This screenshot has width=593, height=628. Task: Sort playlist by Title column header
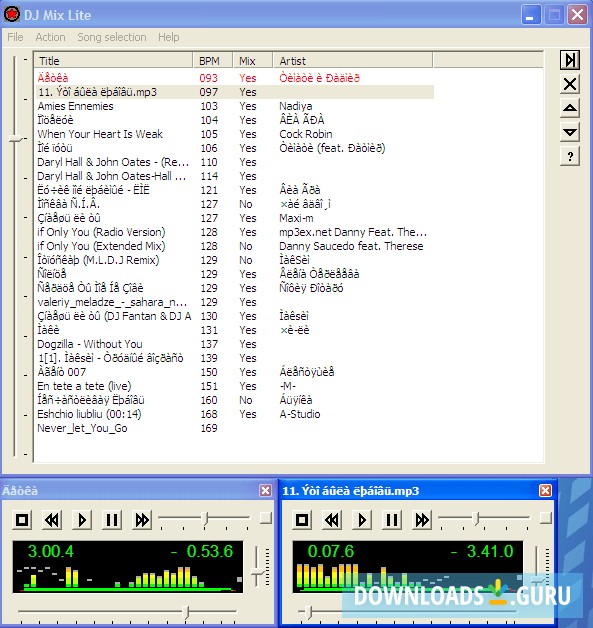[113, 61]
